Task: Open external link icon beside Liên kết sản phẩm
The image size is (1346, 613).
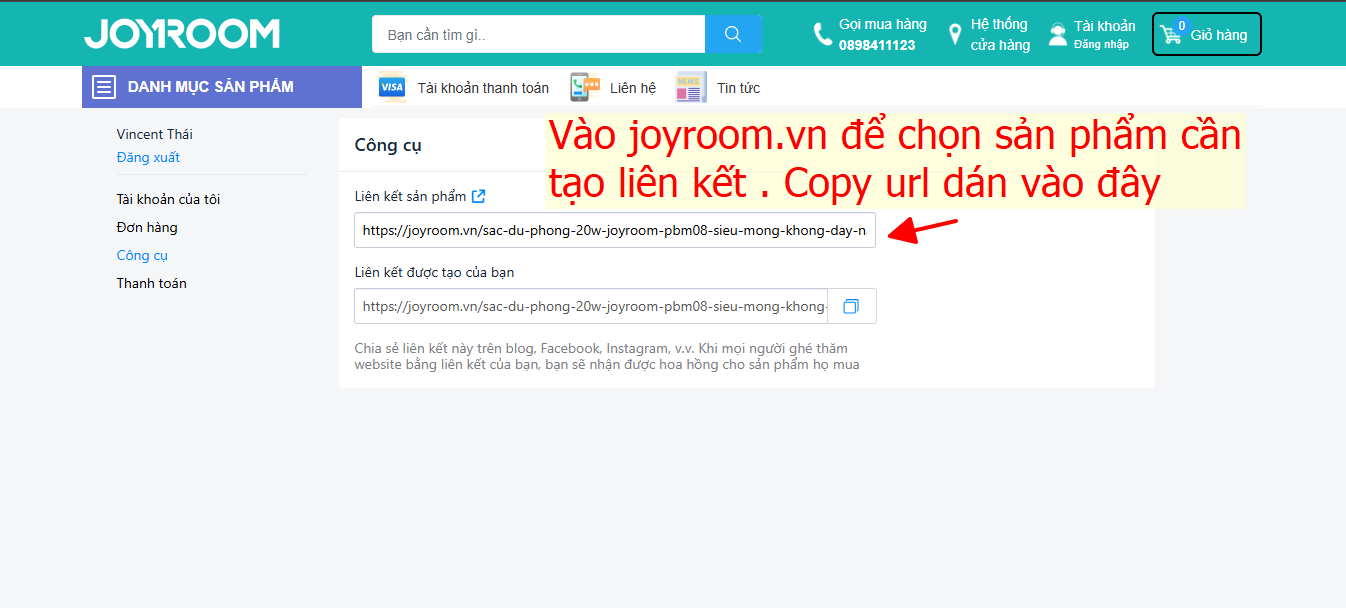Action: pos(479,196)
